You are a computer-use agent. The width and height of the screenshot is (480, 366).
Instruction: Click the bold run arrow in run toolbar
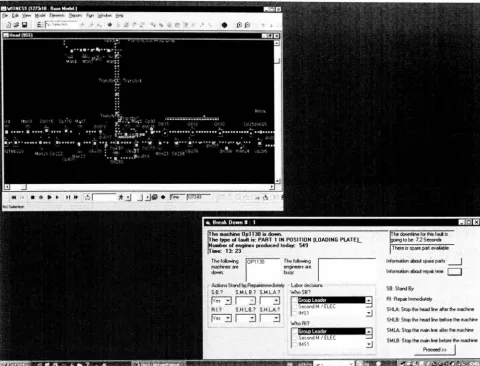click(x=49, y=197)
